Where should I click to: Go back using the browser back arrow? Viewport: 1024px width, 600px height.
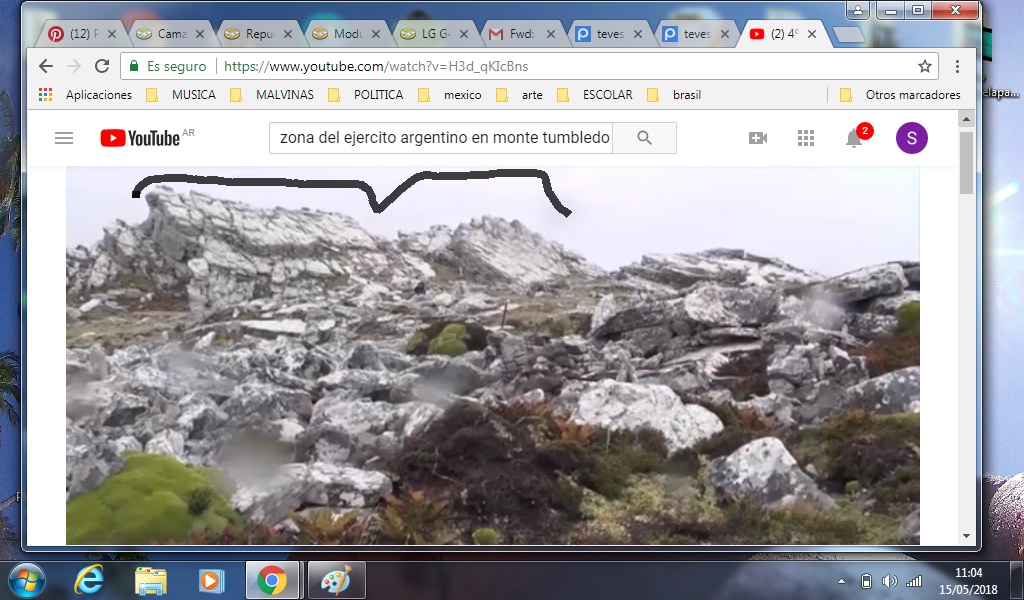[x=46, y=66]
